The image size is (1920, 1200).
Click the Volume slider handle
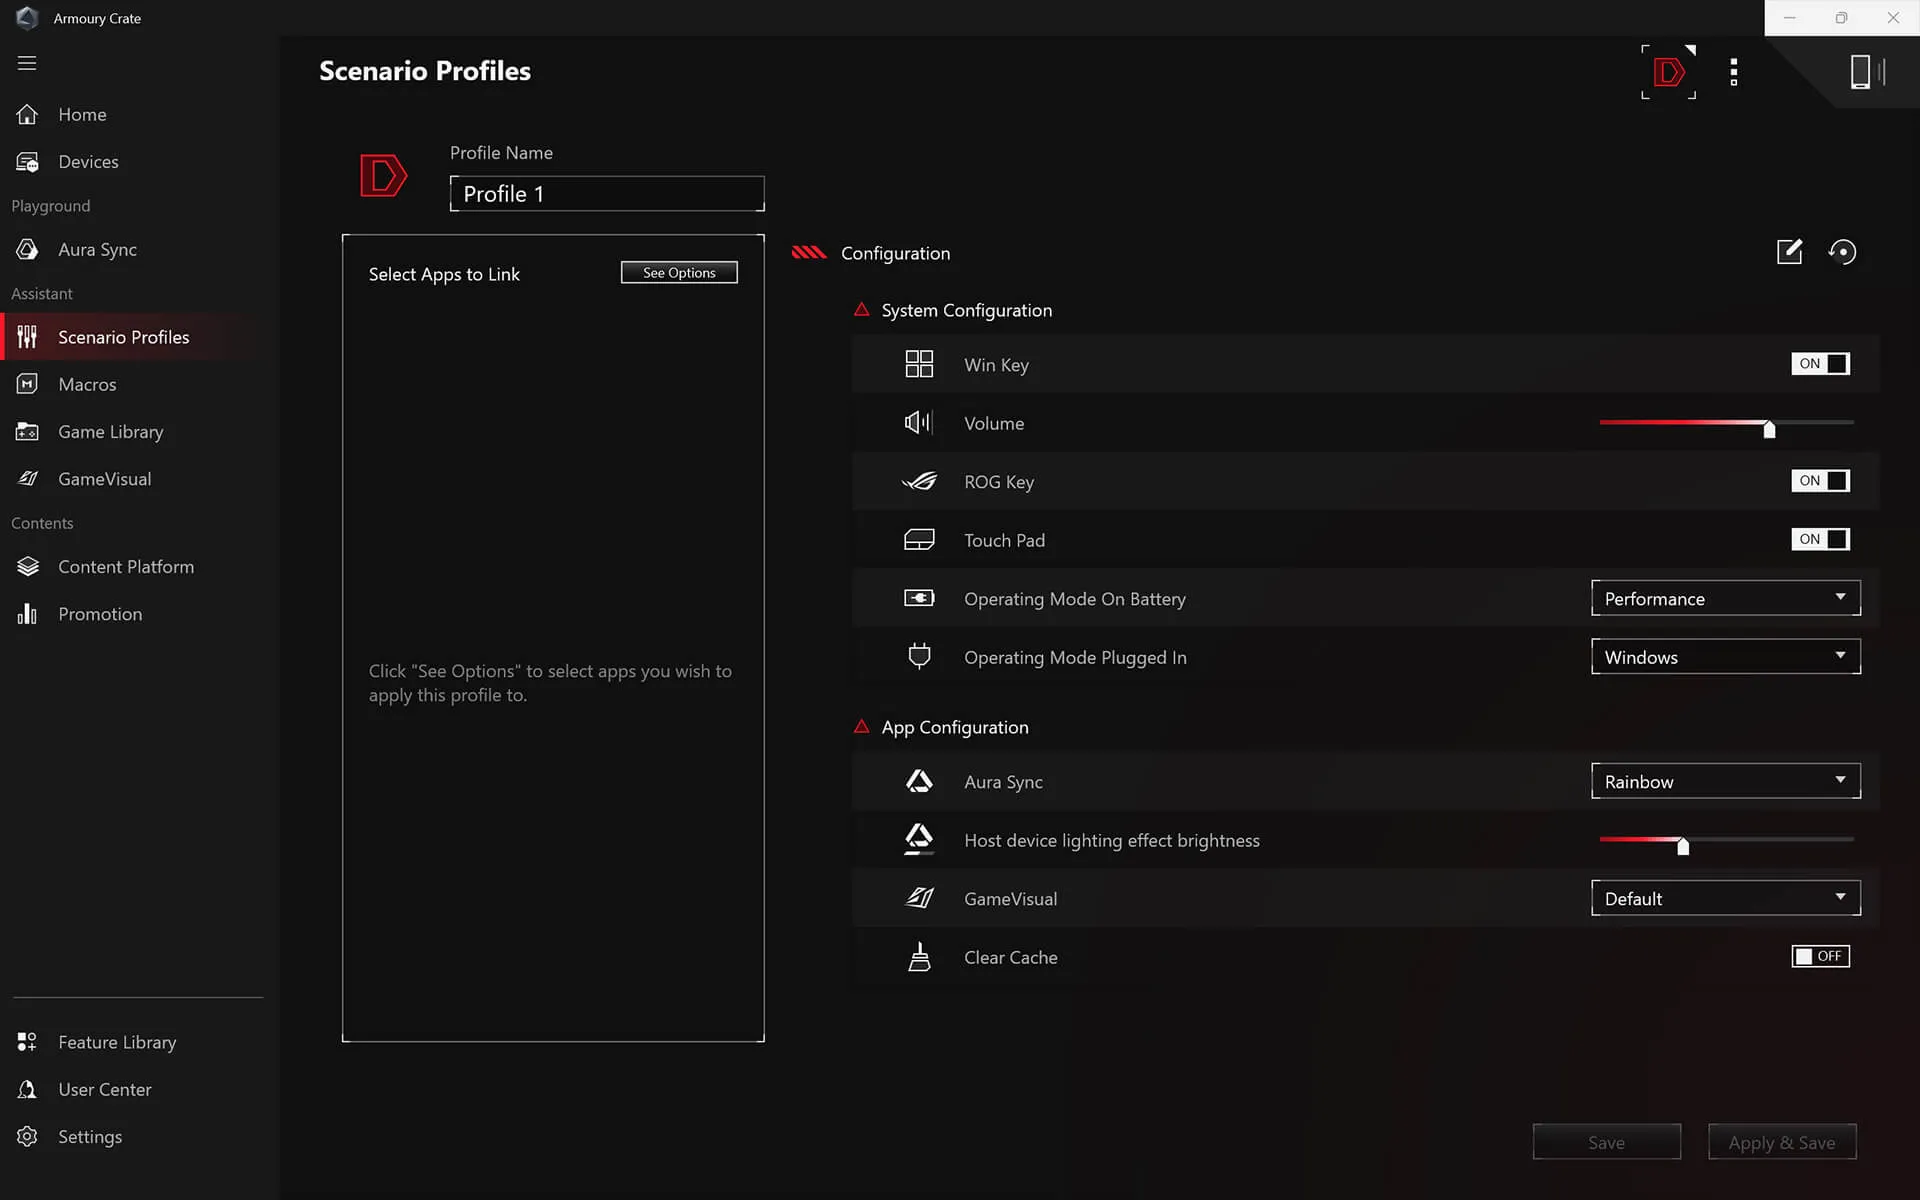(1769, 429)
